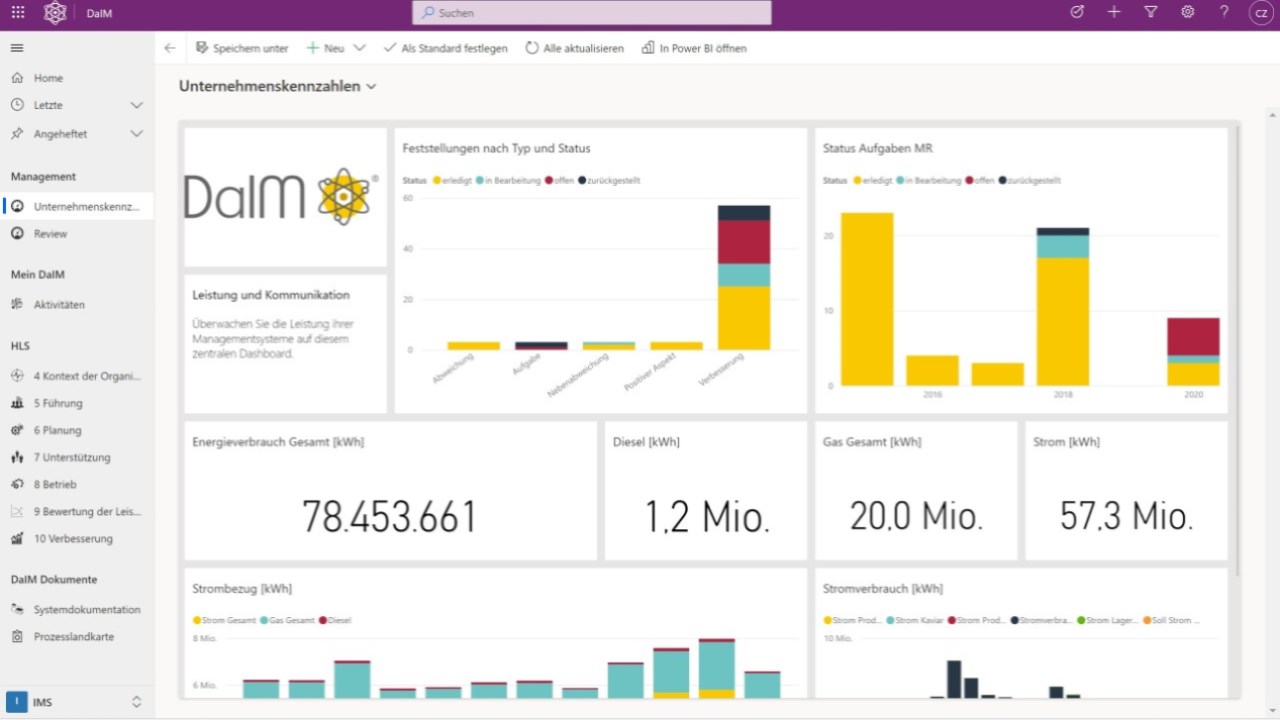Click the plus quick-create icon in header
This screenshot has height=720, width=1280.
point(1114,12)
